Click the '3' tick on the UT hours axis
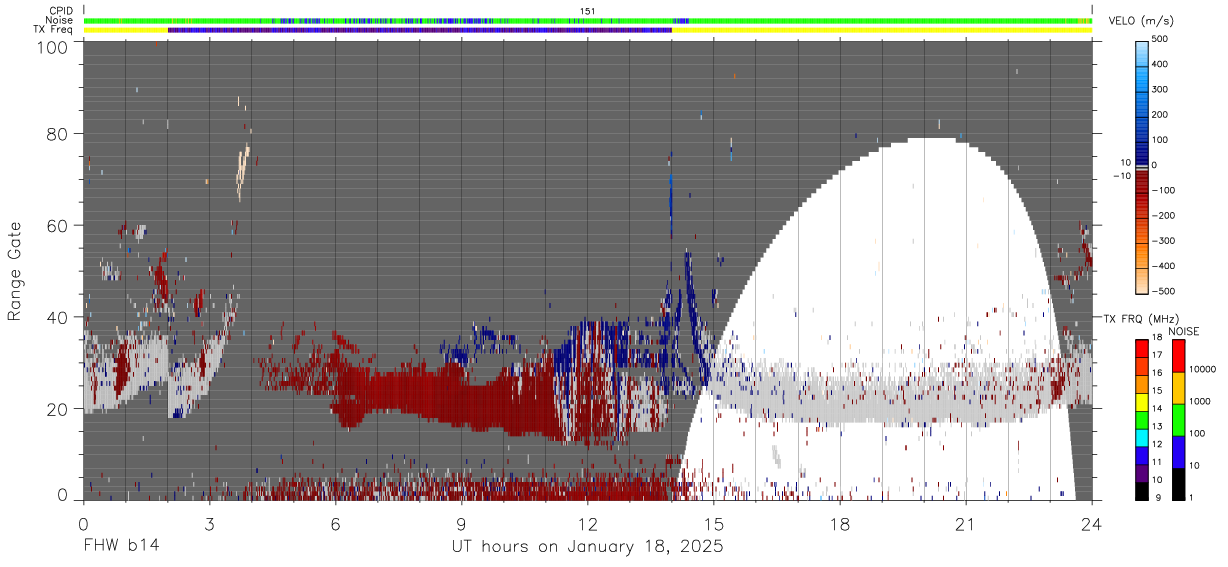This screenshot has height=567, width=1228. [209, 523]
